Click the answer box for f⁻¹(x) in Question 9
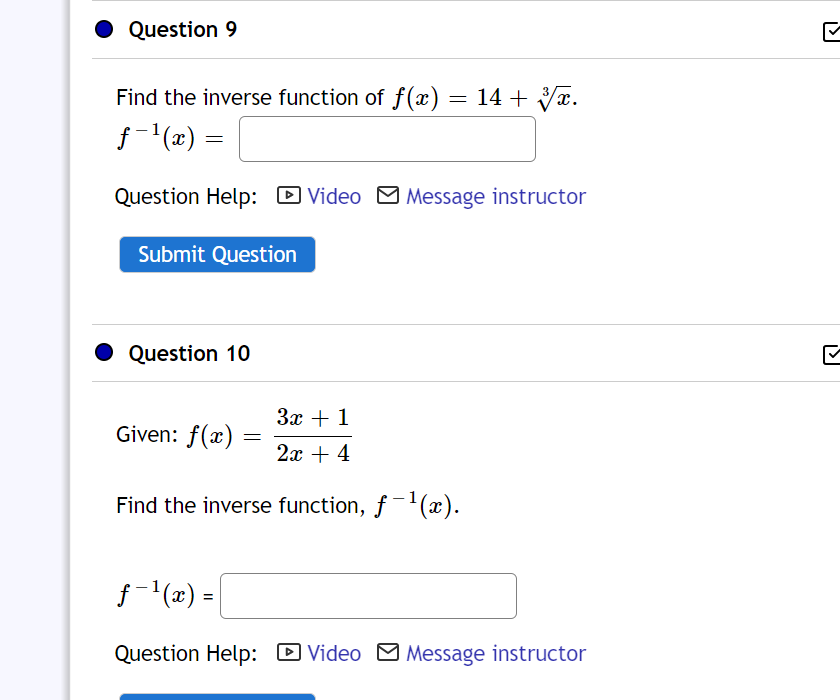Viewport: 840px width, 700px height. (387, 139)
